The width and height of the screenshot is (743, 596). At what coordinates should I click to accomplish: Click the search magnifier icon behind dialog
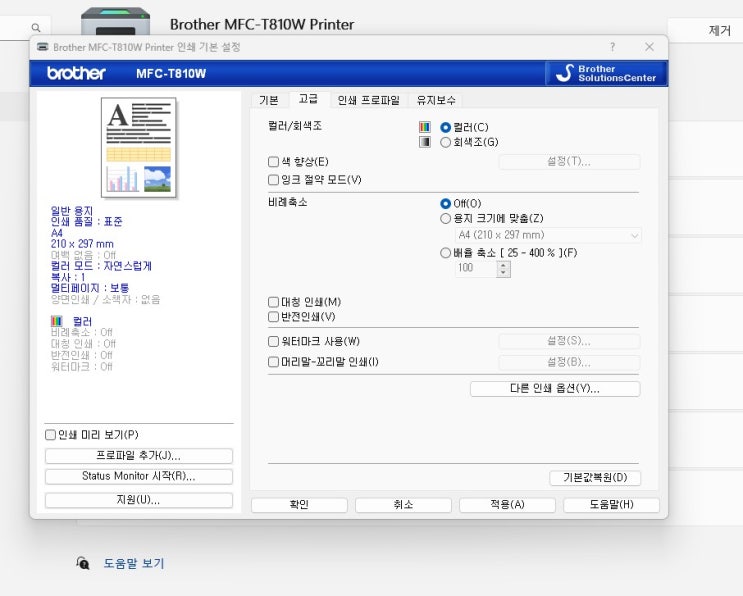36,28
